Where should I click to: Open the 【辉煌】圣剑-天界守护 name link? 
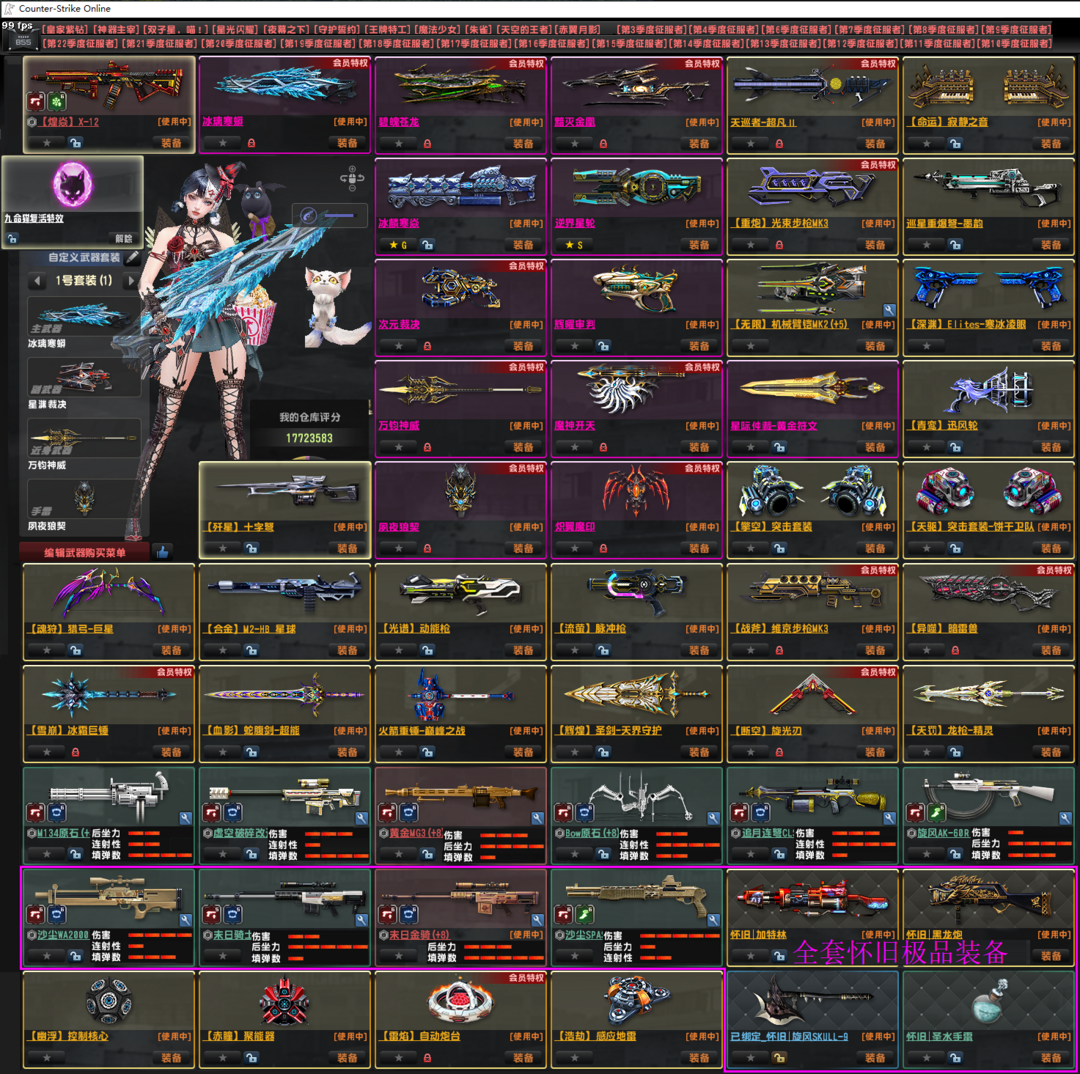tap(608, 730)
